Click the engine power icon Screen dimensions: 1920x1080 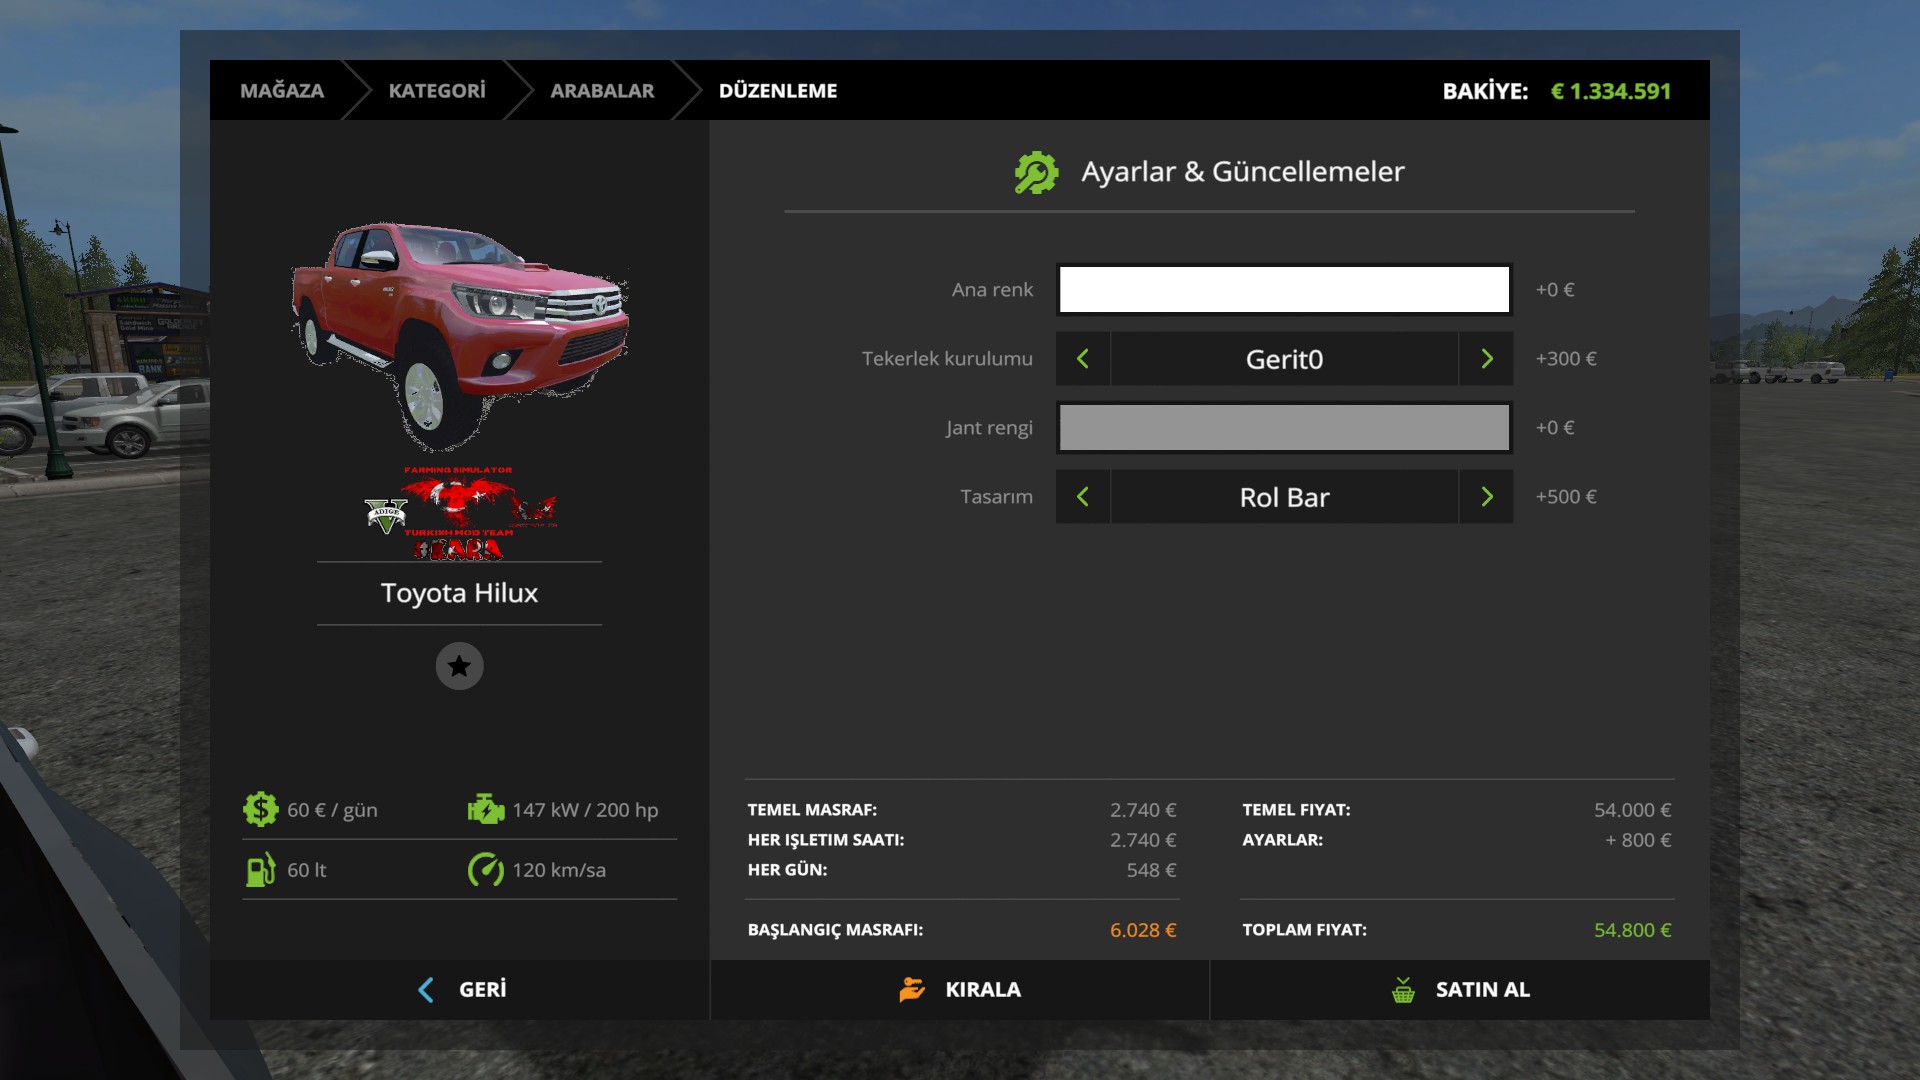486,809
